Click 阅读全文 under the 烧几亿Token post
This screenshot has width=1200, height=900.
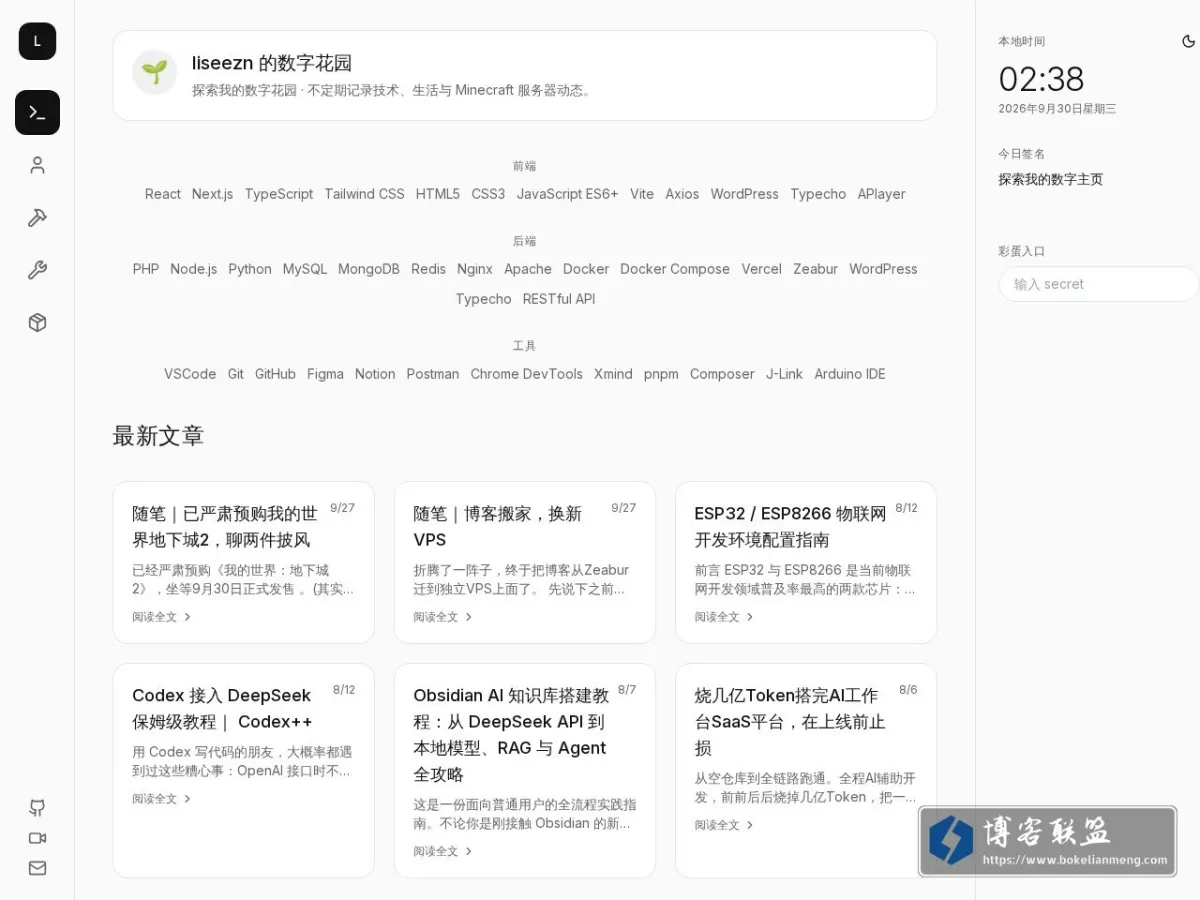(724, 825)
